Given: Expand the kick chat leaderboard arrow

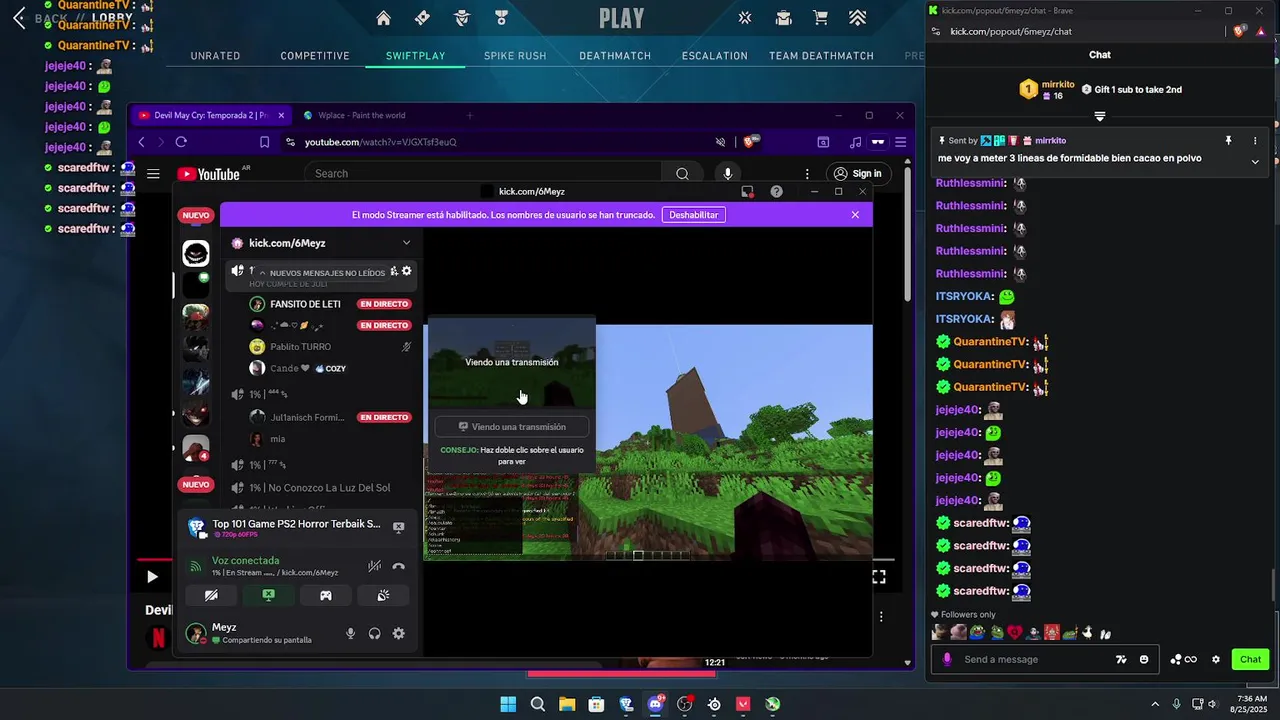Looking at the screenshot, I should tap(1100, 117).
